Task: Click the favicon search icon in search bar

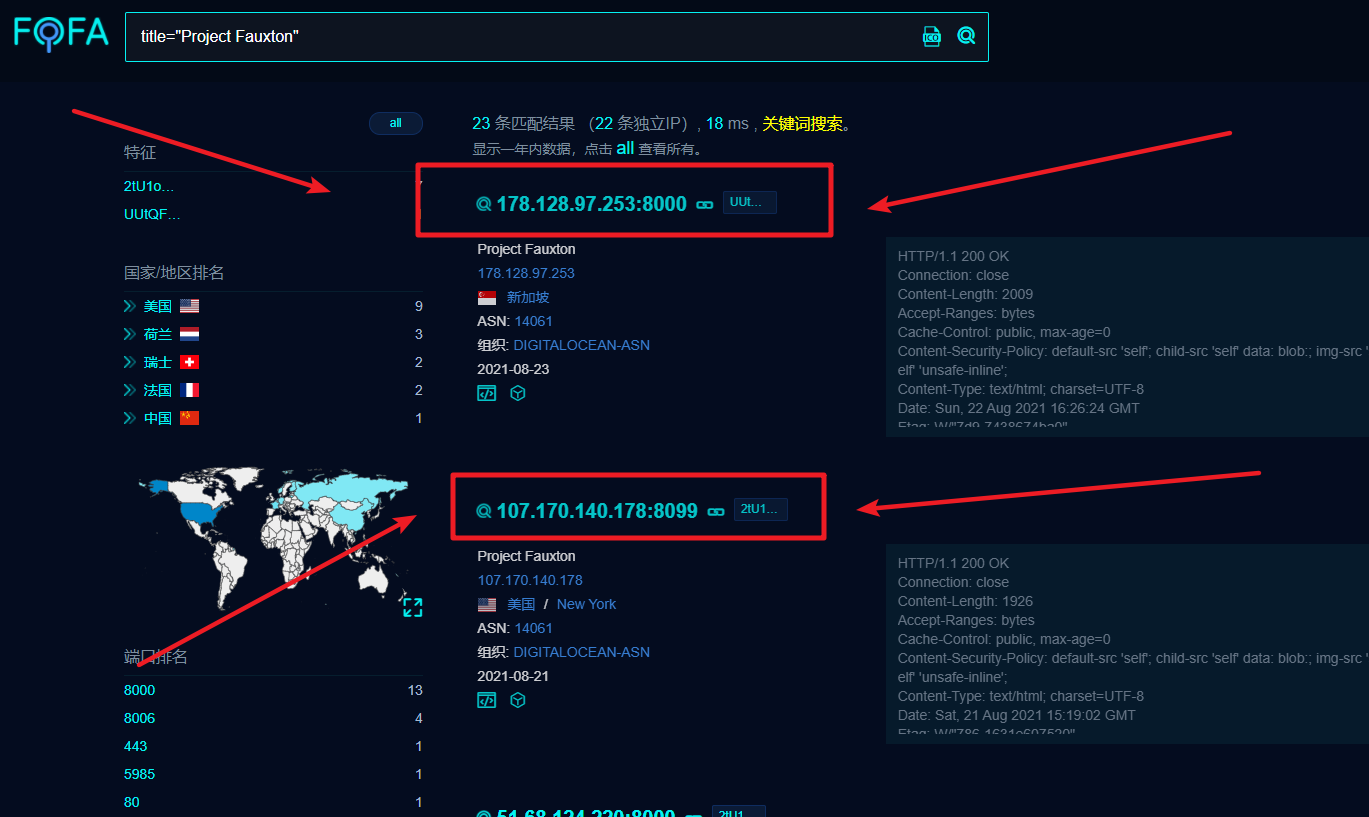Action: [x=931, y=35]
